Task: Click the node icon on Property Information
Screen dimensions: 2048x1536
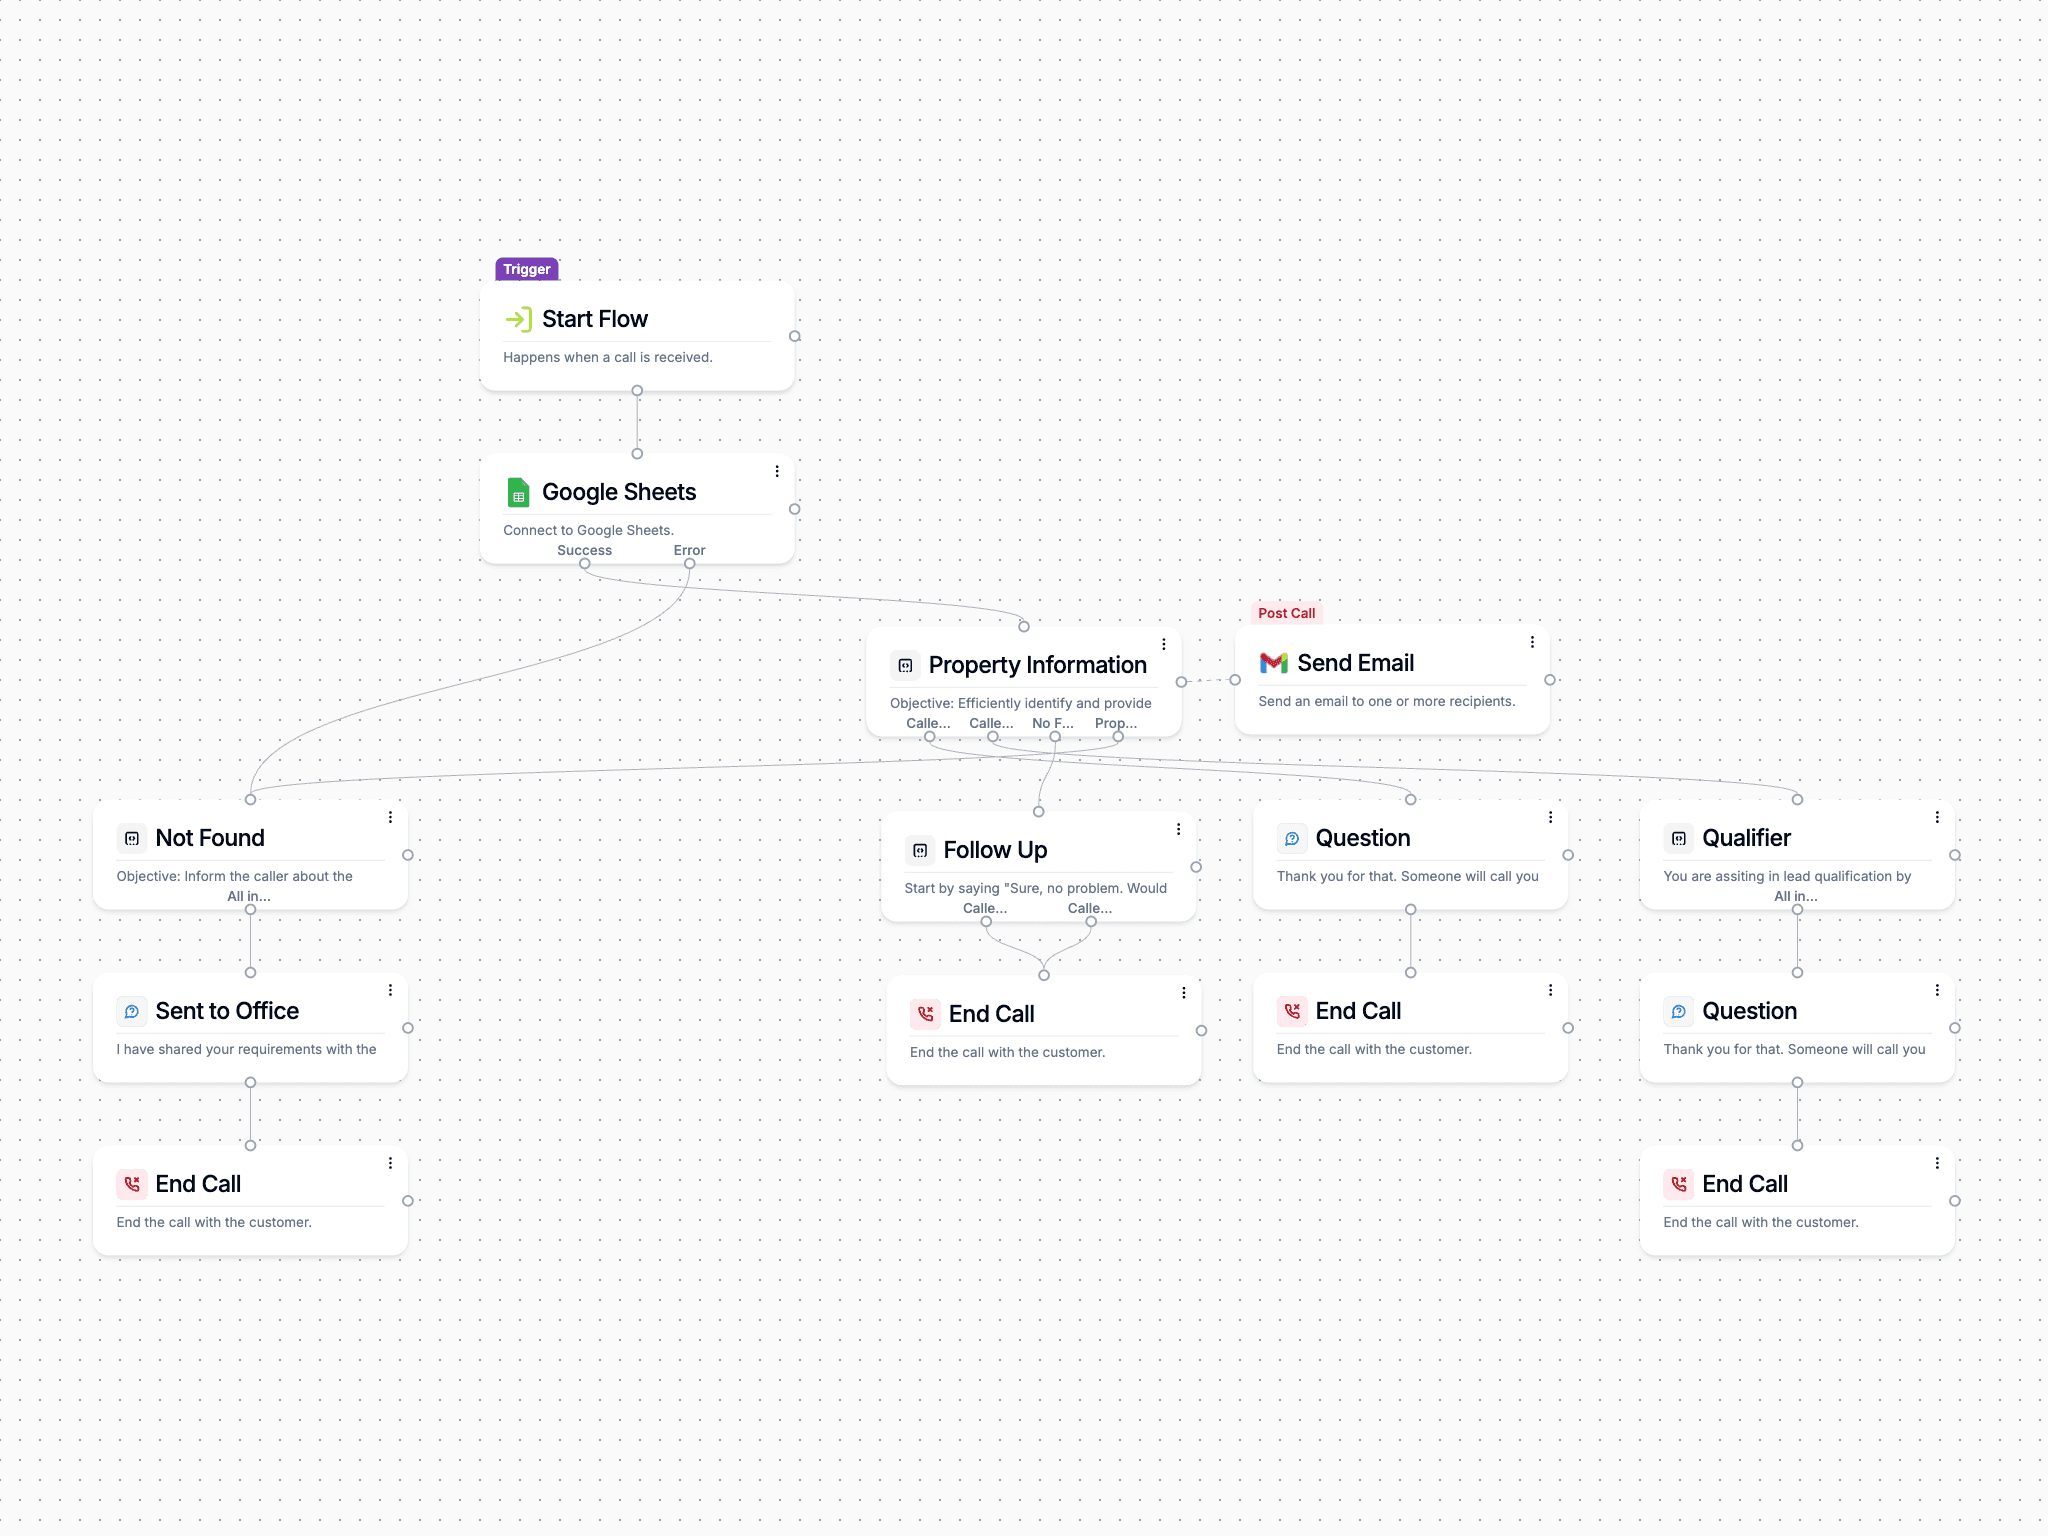Action: [x=905, y=664]
